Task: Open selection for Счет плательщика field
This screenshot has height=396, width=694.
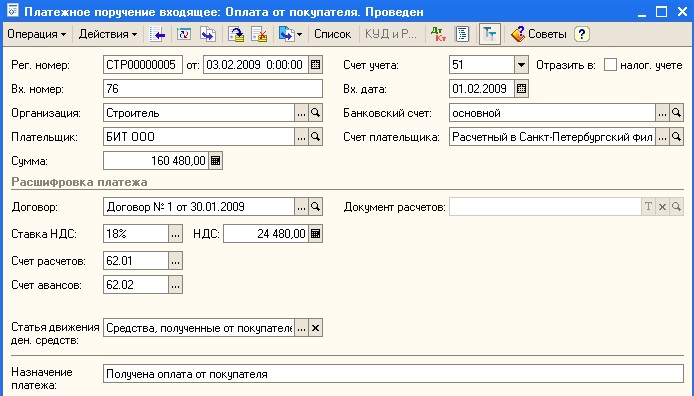Action: (x=662, y=137)
